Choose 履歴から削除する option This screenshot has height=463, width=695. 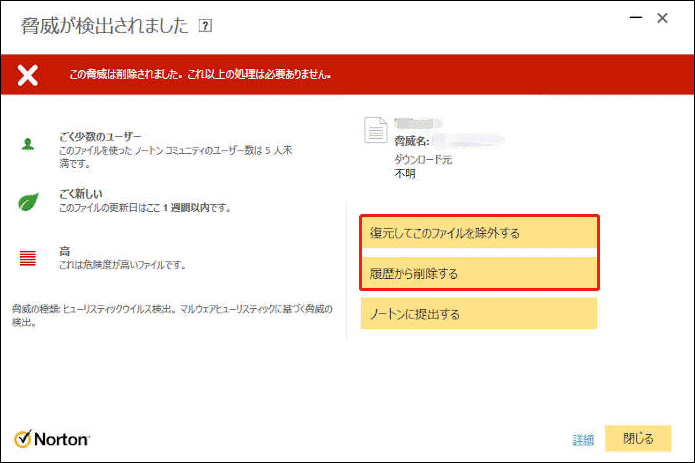(479, 273)
